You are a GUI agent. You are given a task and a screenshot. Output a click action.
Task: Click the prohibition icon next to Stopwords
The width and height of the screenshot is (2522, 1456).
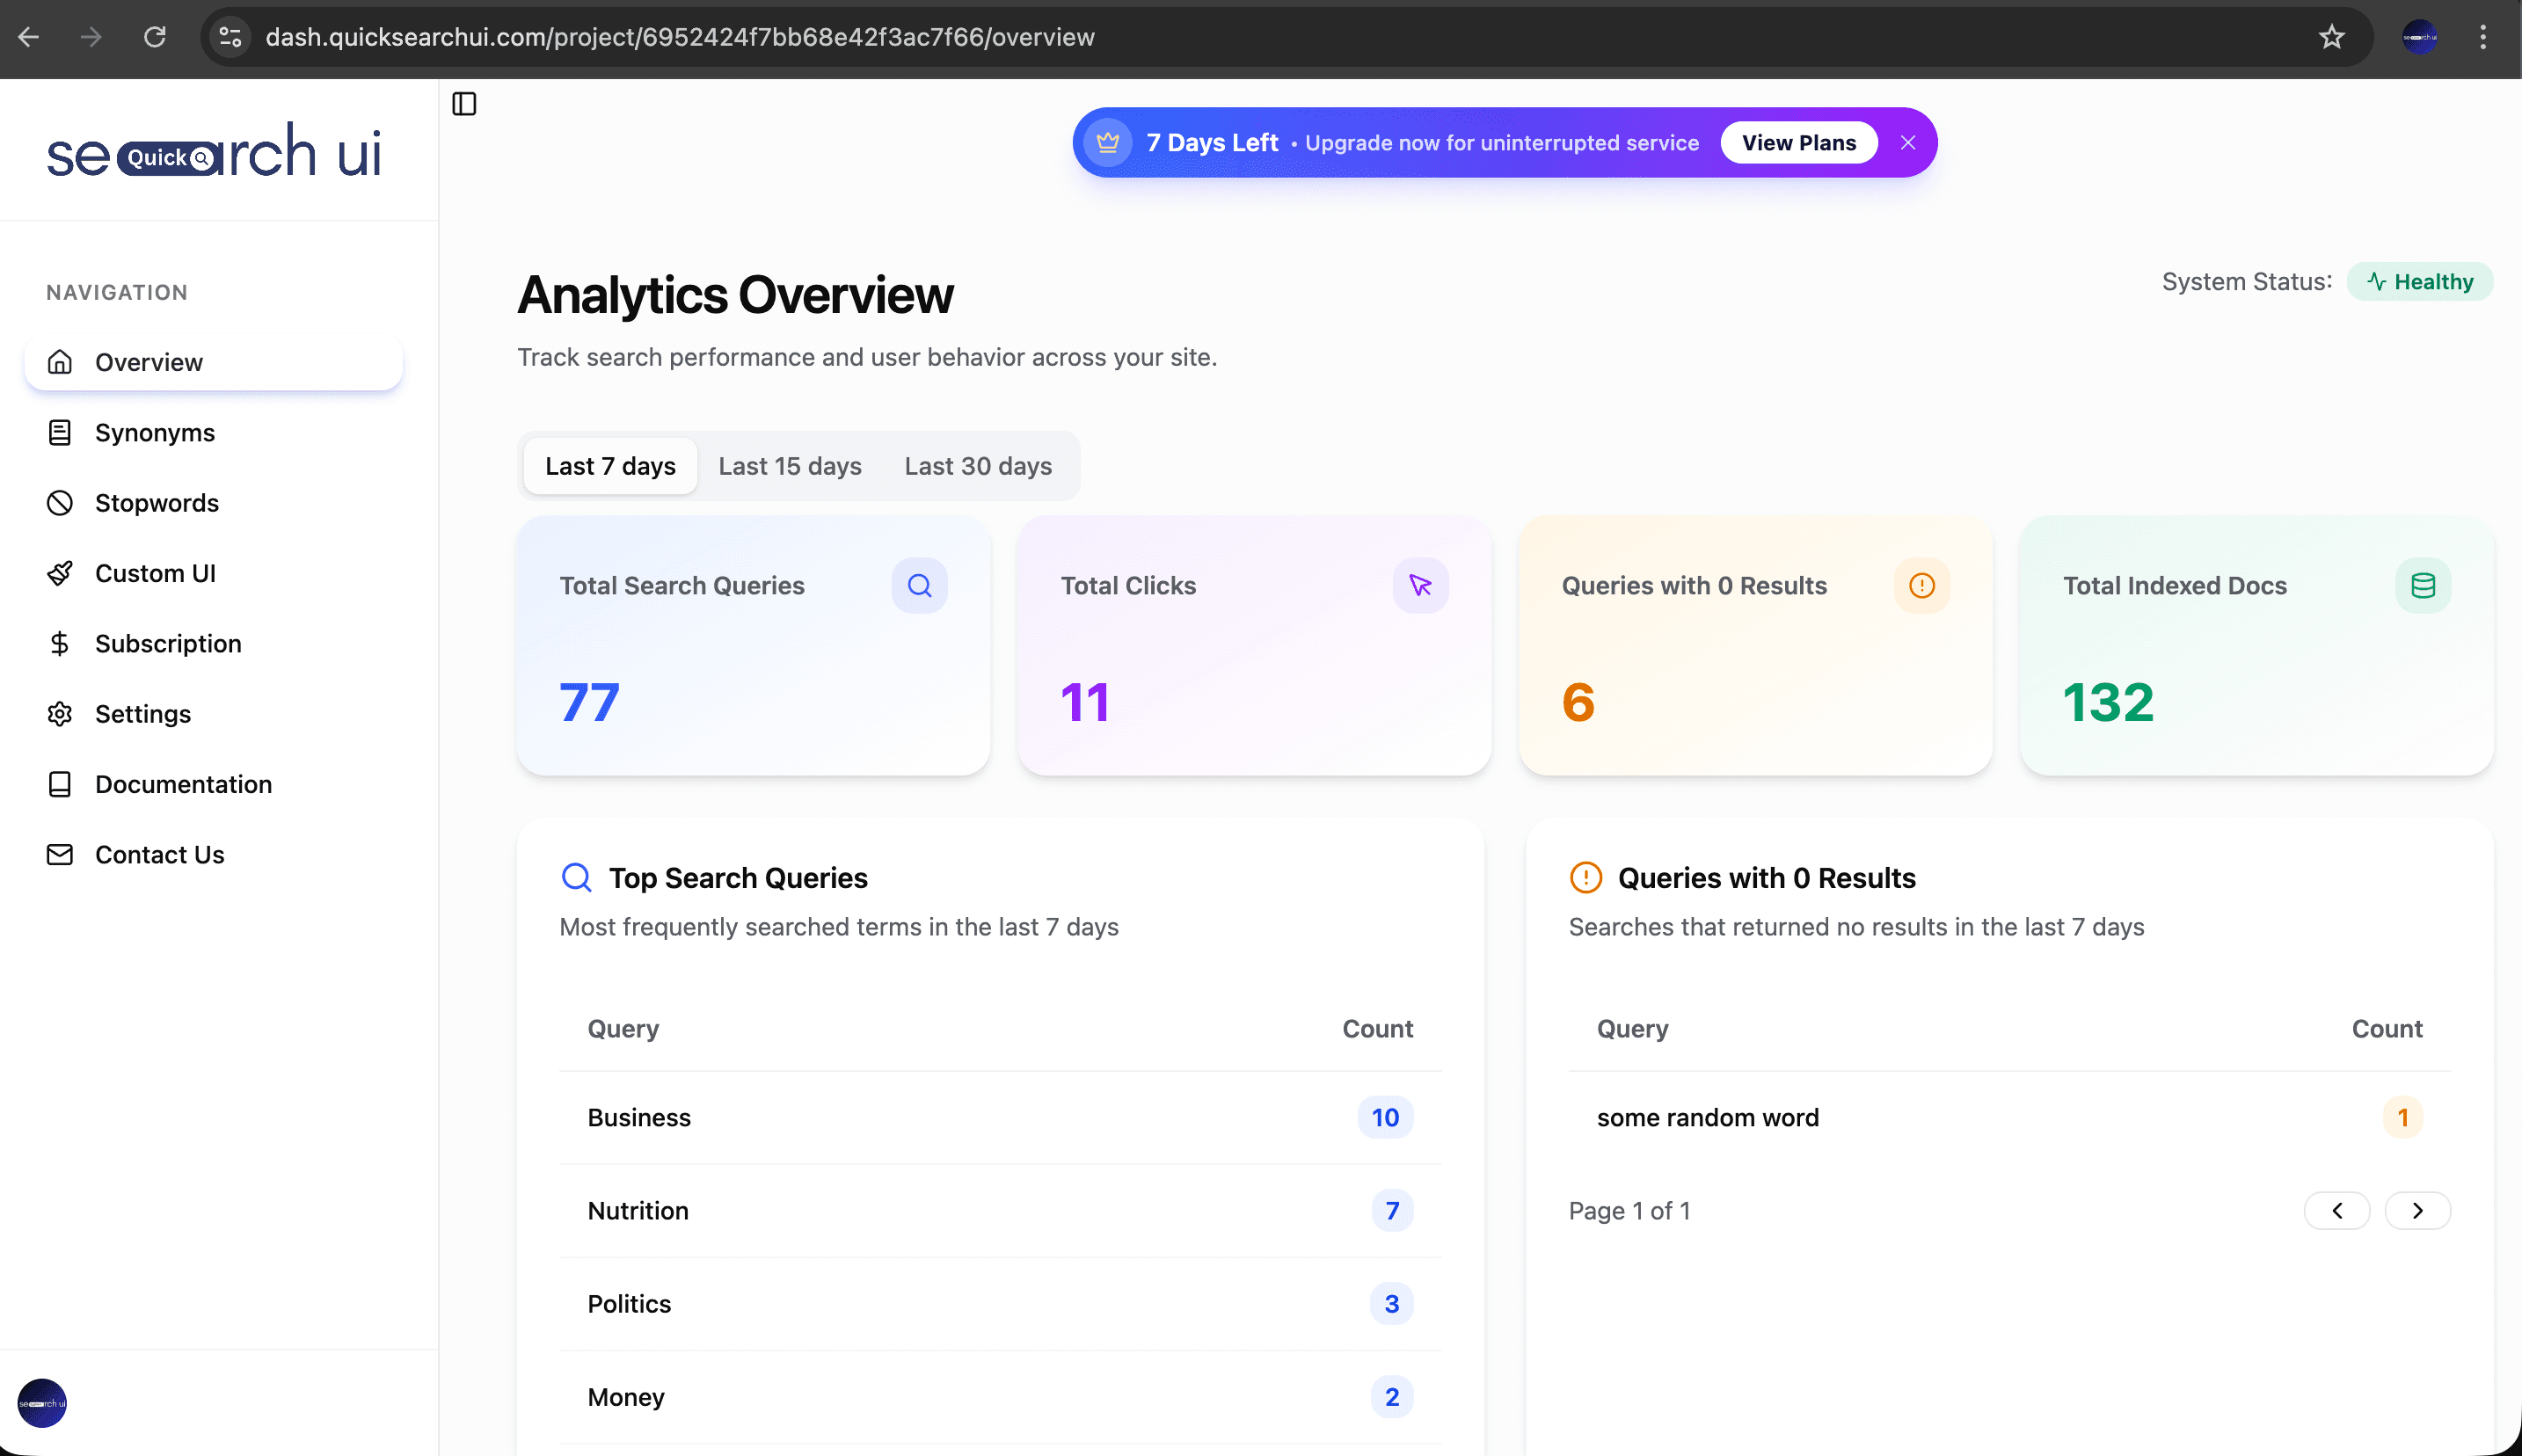click(59, 502)
